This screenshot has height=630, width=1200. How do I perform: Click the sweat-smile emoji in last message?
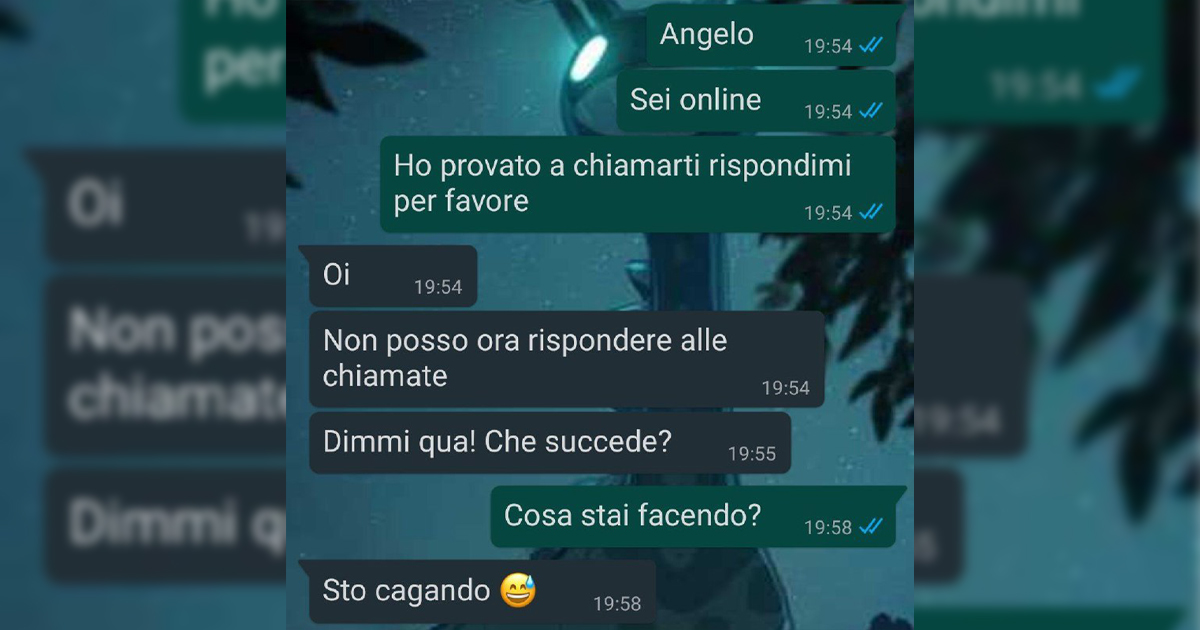[x=519, y=591]
